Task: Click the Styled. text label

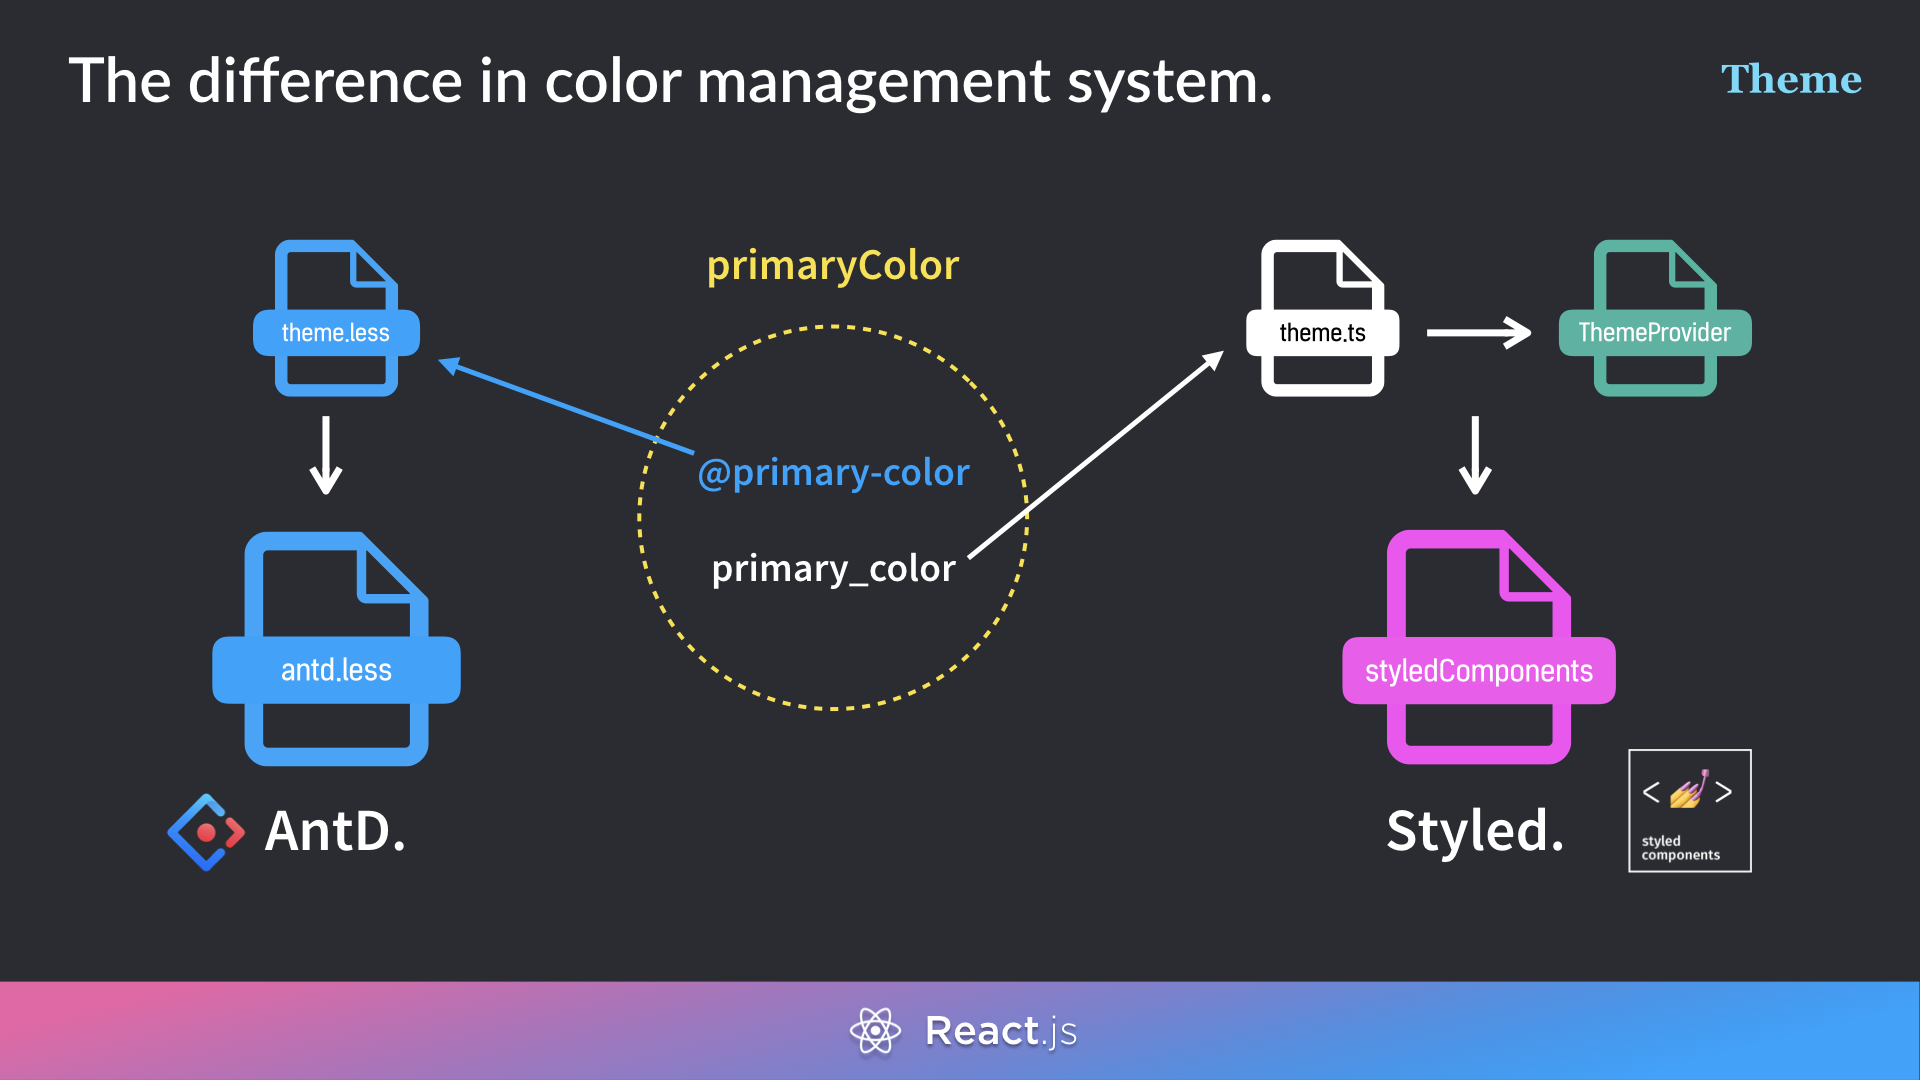Action: point(1474,831)
